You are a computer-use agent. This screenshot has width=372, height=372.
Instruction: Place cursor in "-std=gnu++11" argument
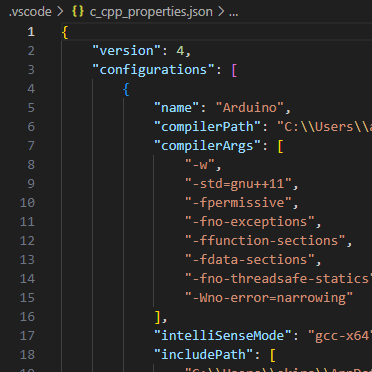tap(238, 184)
